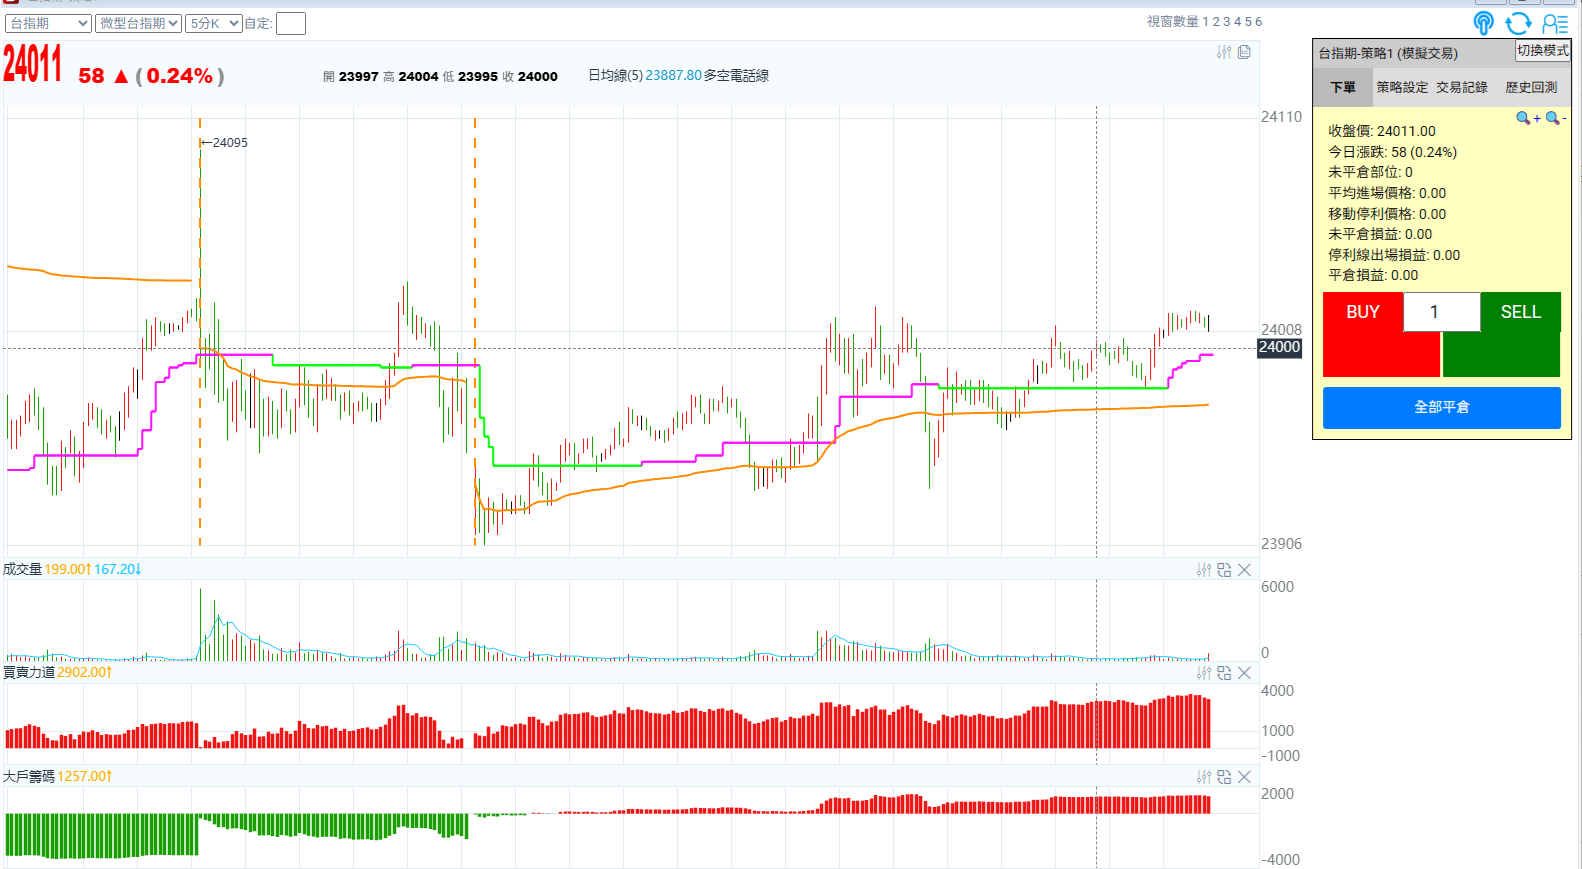Click swap indicator icon in 買賣力道 panel
Image resolution: width=1582 pixels, height=869 pixels.
[1224, 673]
